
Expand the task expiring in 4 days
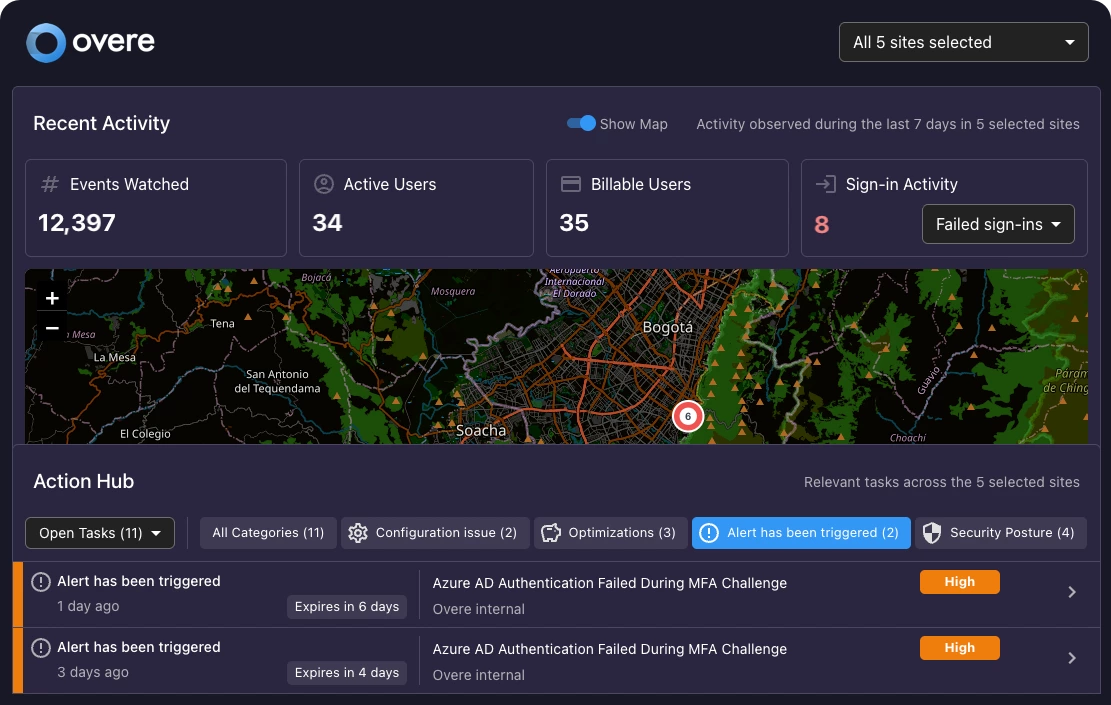click(x=1071, y=658)
